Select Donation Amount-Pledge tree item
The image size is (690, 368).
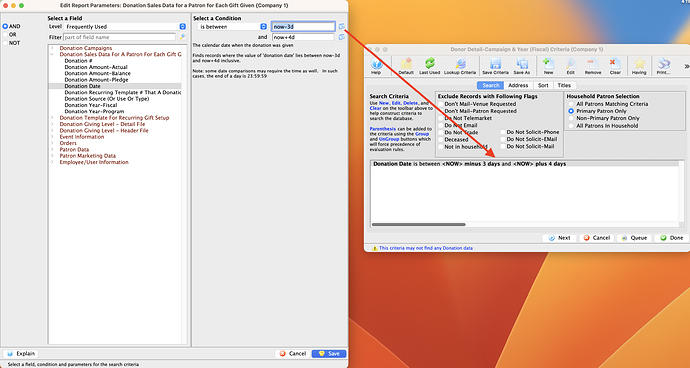(x=96, y=80)
